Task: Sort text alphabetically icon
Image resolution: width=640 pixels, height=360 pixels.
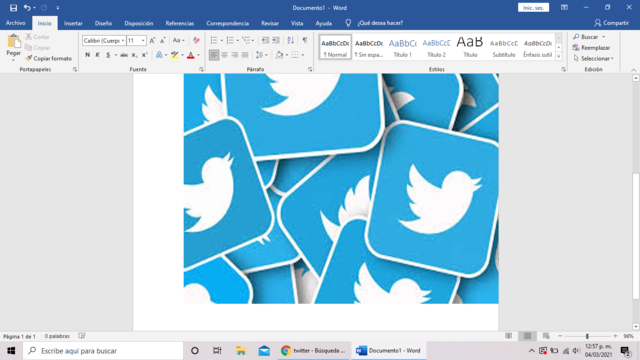Action: tap(291, 40)
